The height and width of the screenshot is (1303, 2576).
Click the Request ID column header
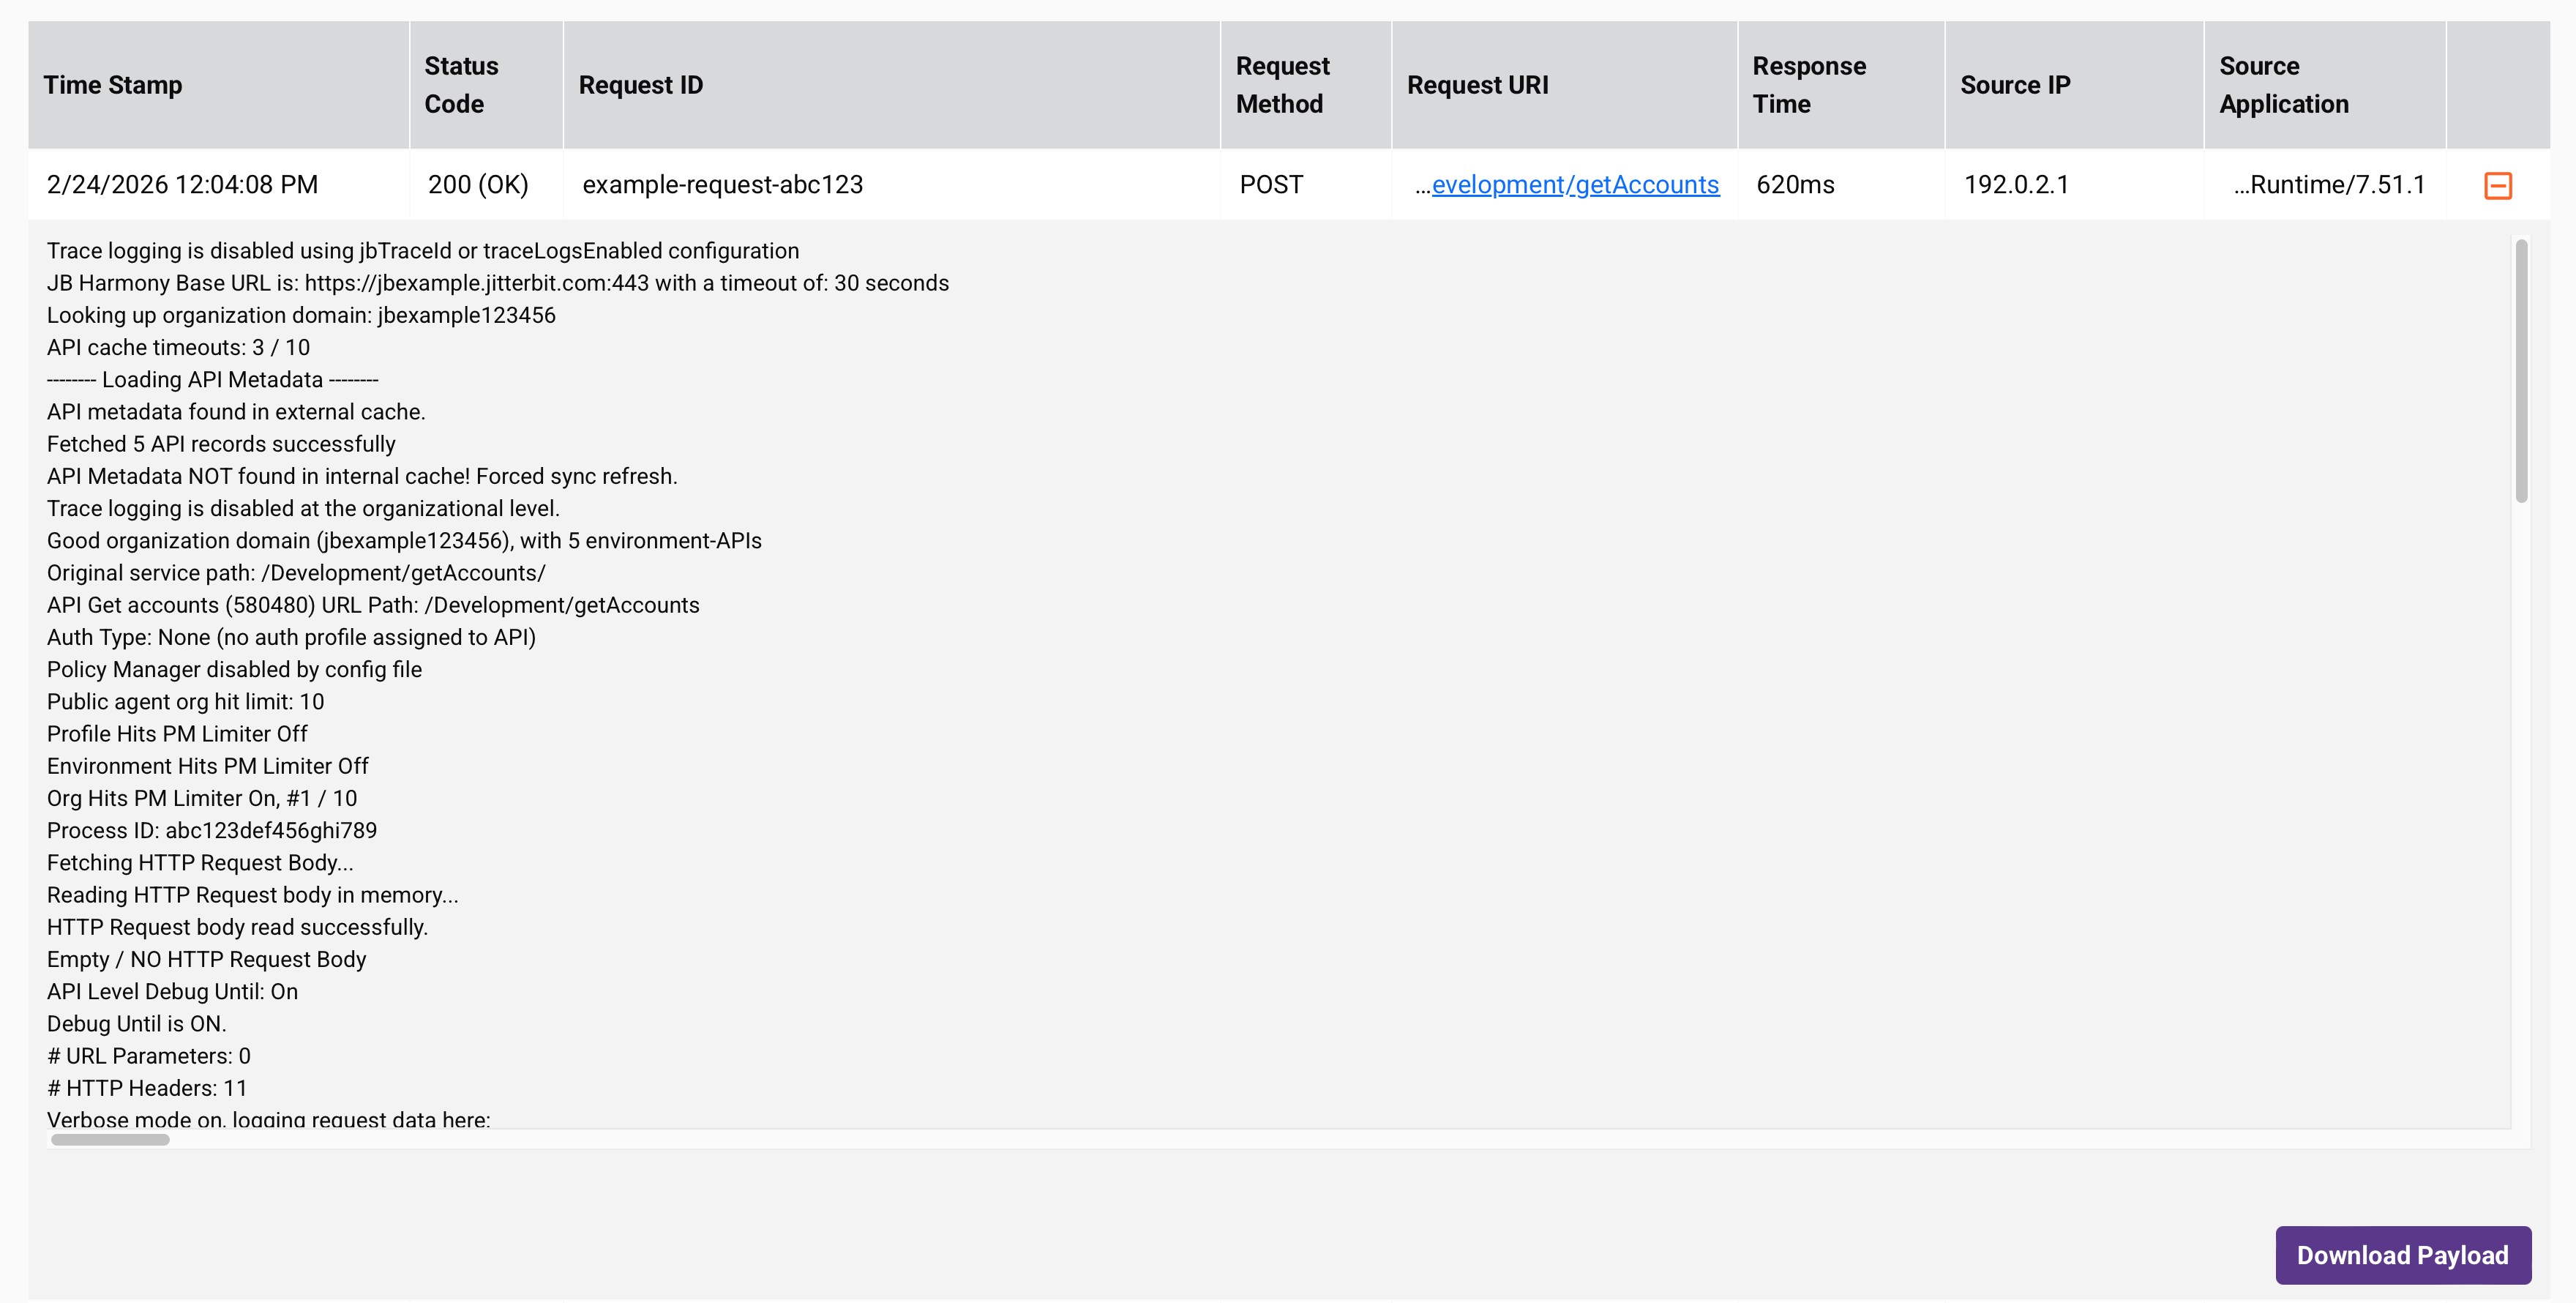coord(641,85)
